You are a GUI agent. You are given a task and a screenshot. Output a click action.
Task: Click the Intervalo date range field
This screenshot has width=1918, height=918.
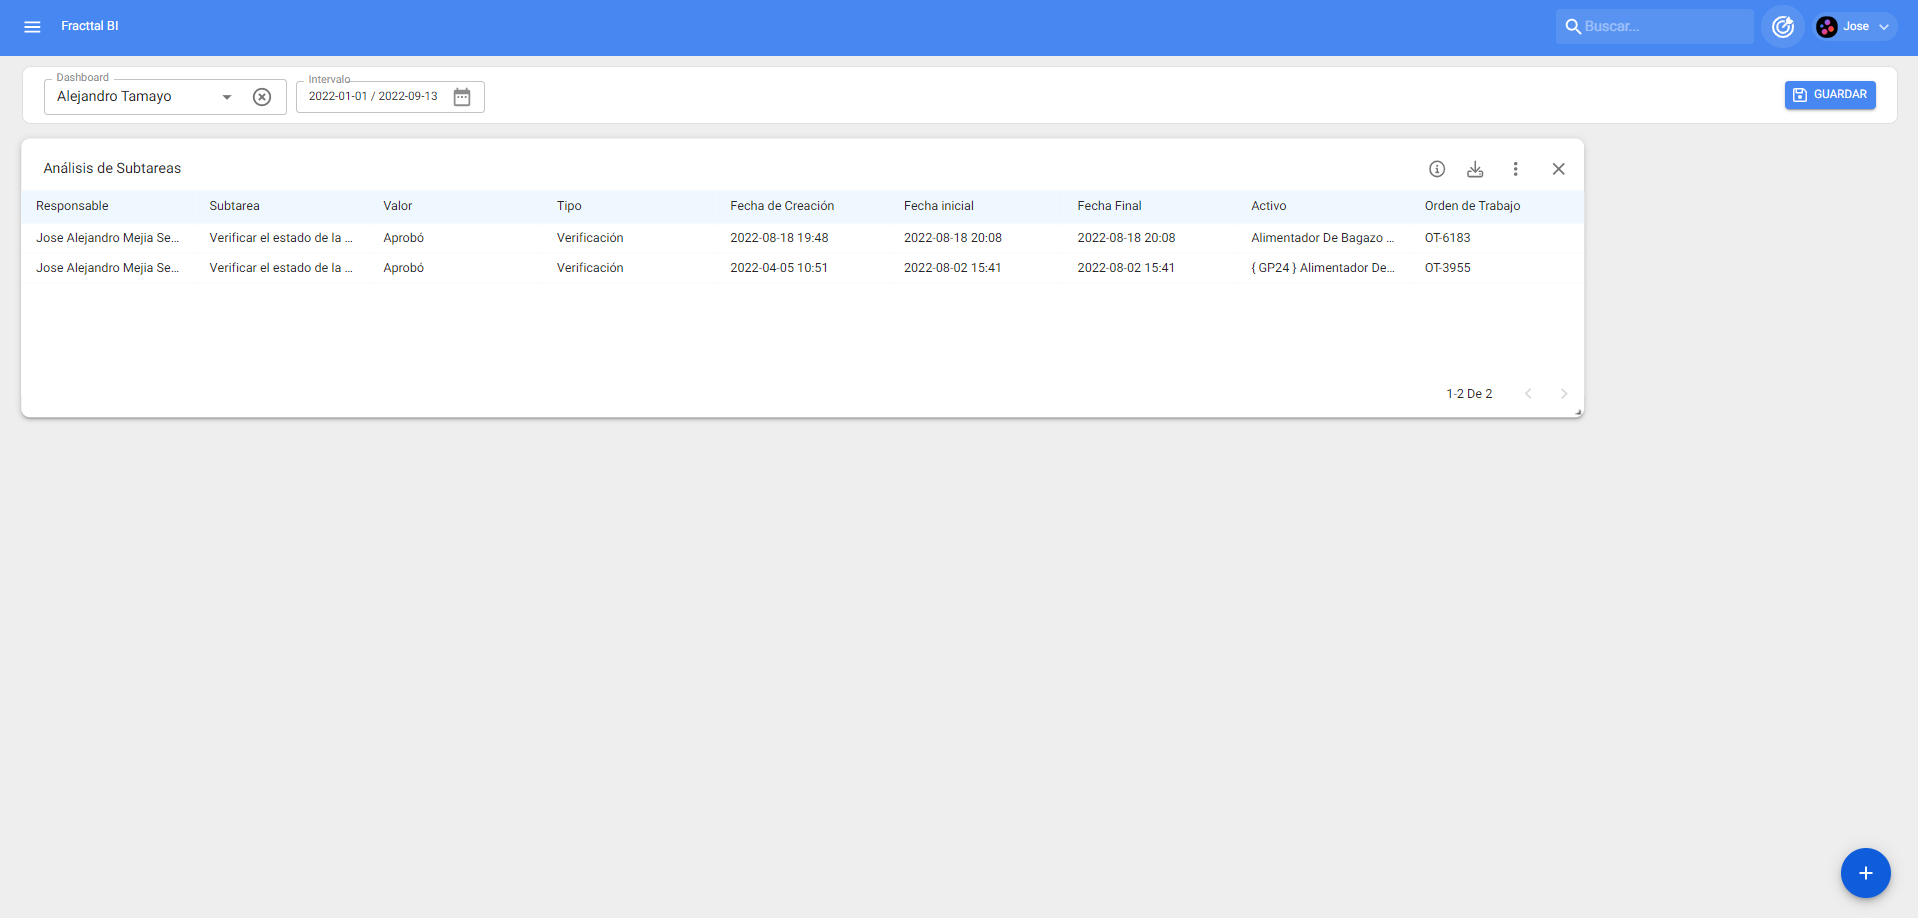374,97
